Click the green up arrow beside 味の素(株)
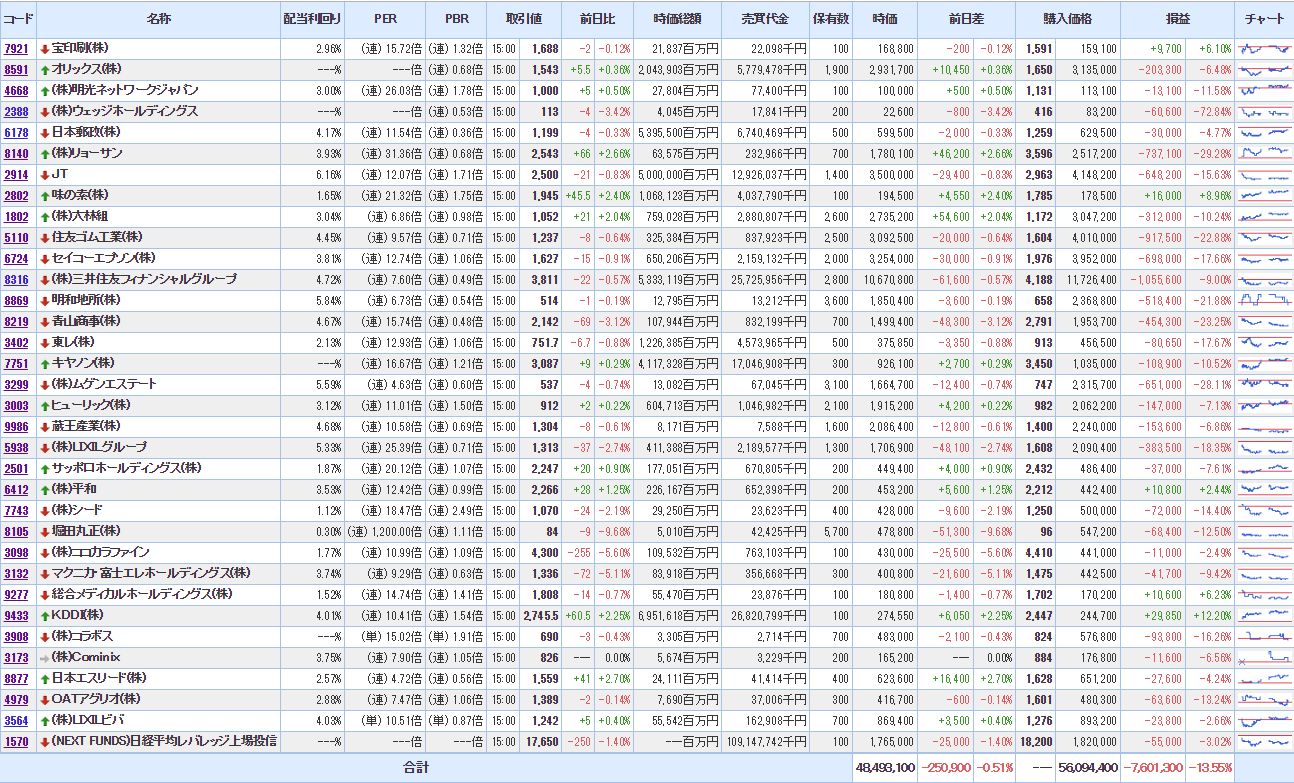The height and width of the screenshot is (783, 1294). pyautogui.click(x=45, y=195)
